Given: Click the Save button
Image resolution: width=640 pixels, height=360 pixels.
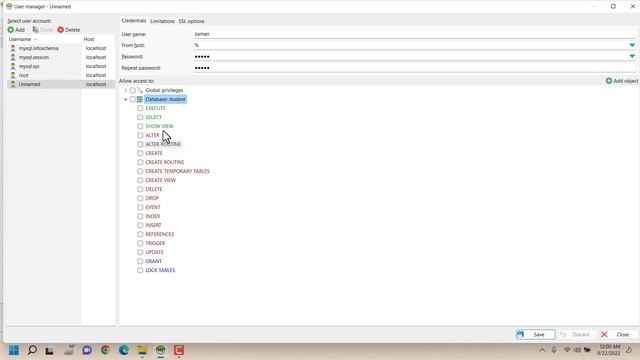Looking at the screenshot, I should [x=535, y=334].
